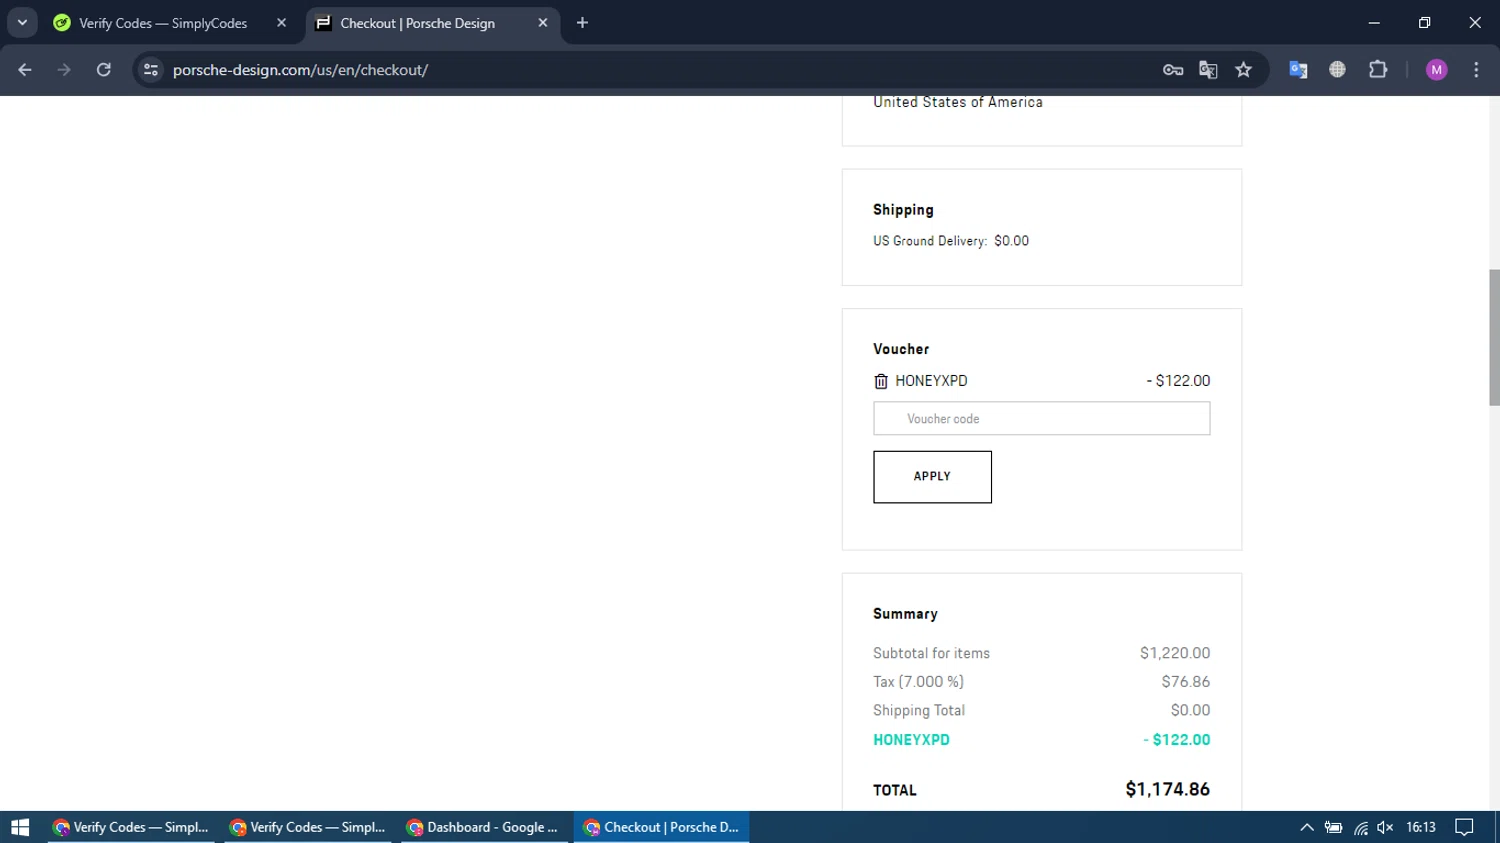Open first Verify Codes taskbar window
The height and width of the screenshot is (843, 1500).
point(131,827)
